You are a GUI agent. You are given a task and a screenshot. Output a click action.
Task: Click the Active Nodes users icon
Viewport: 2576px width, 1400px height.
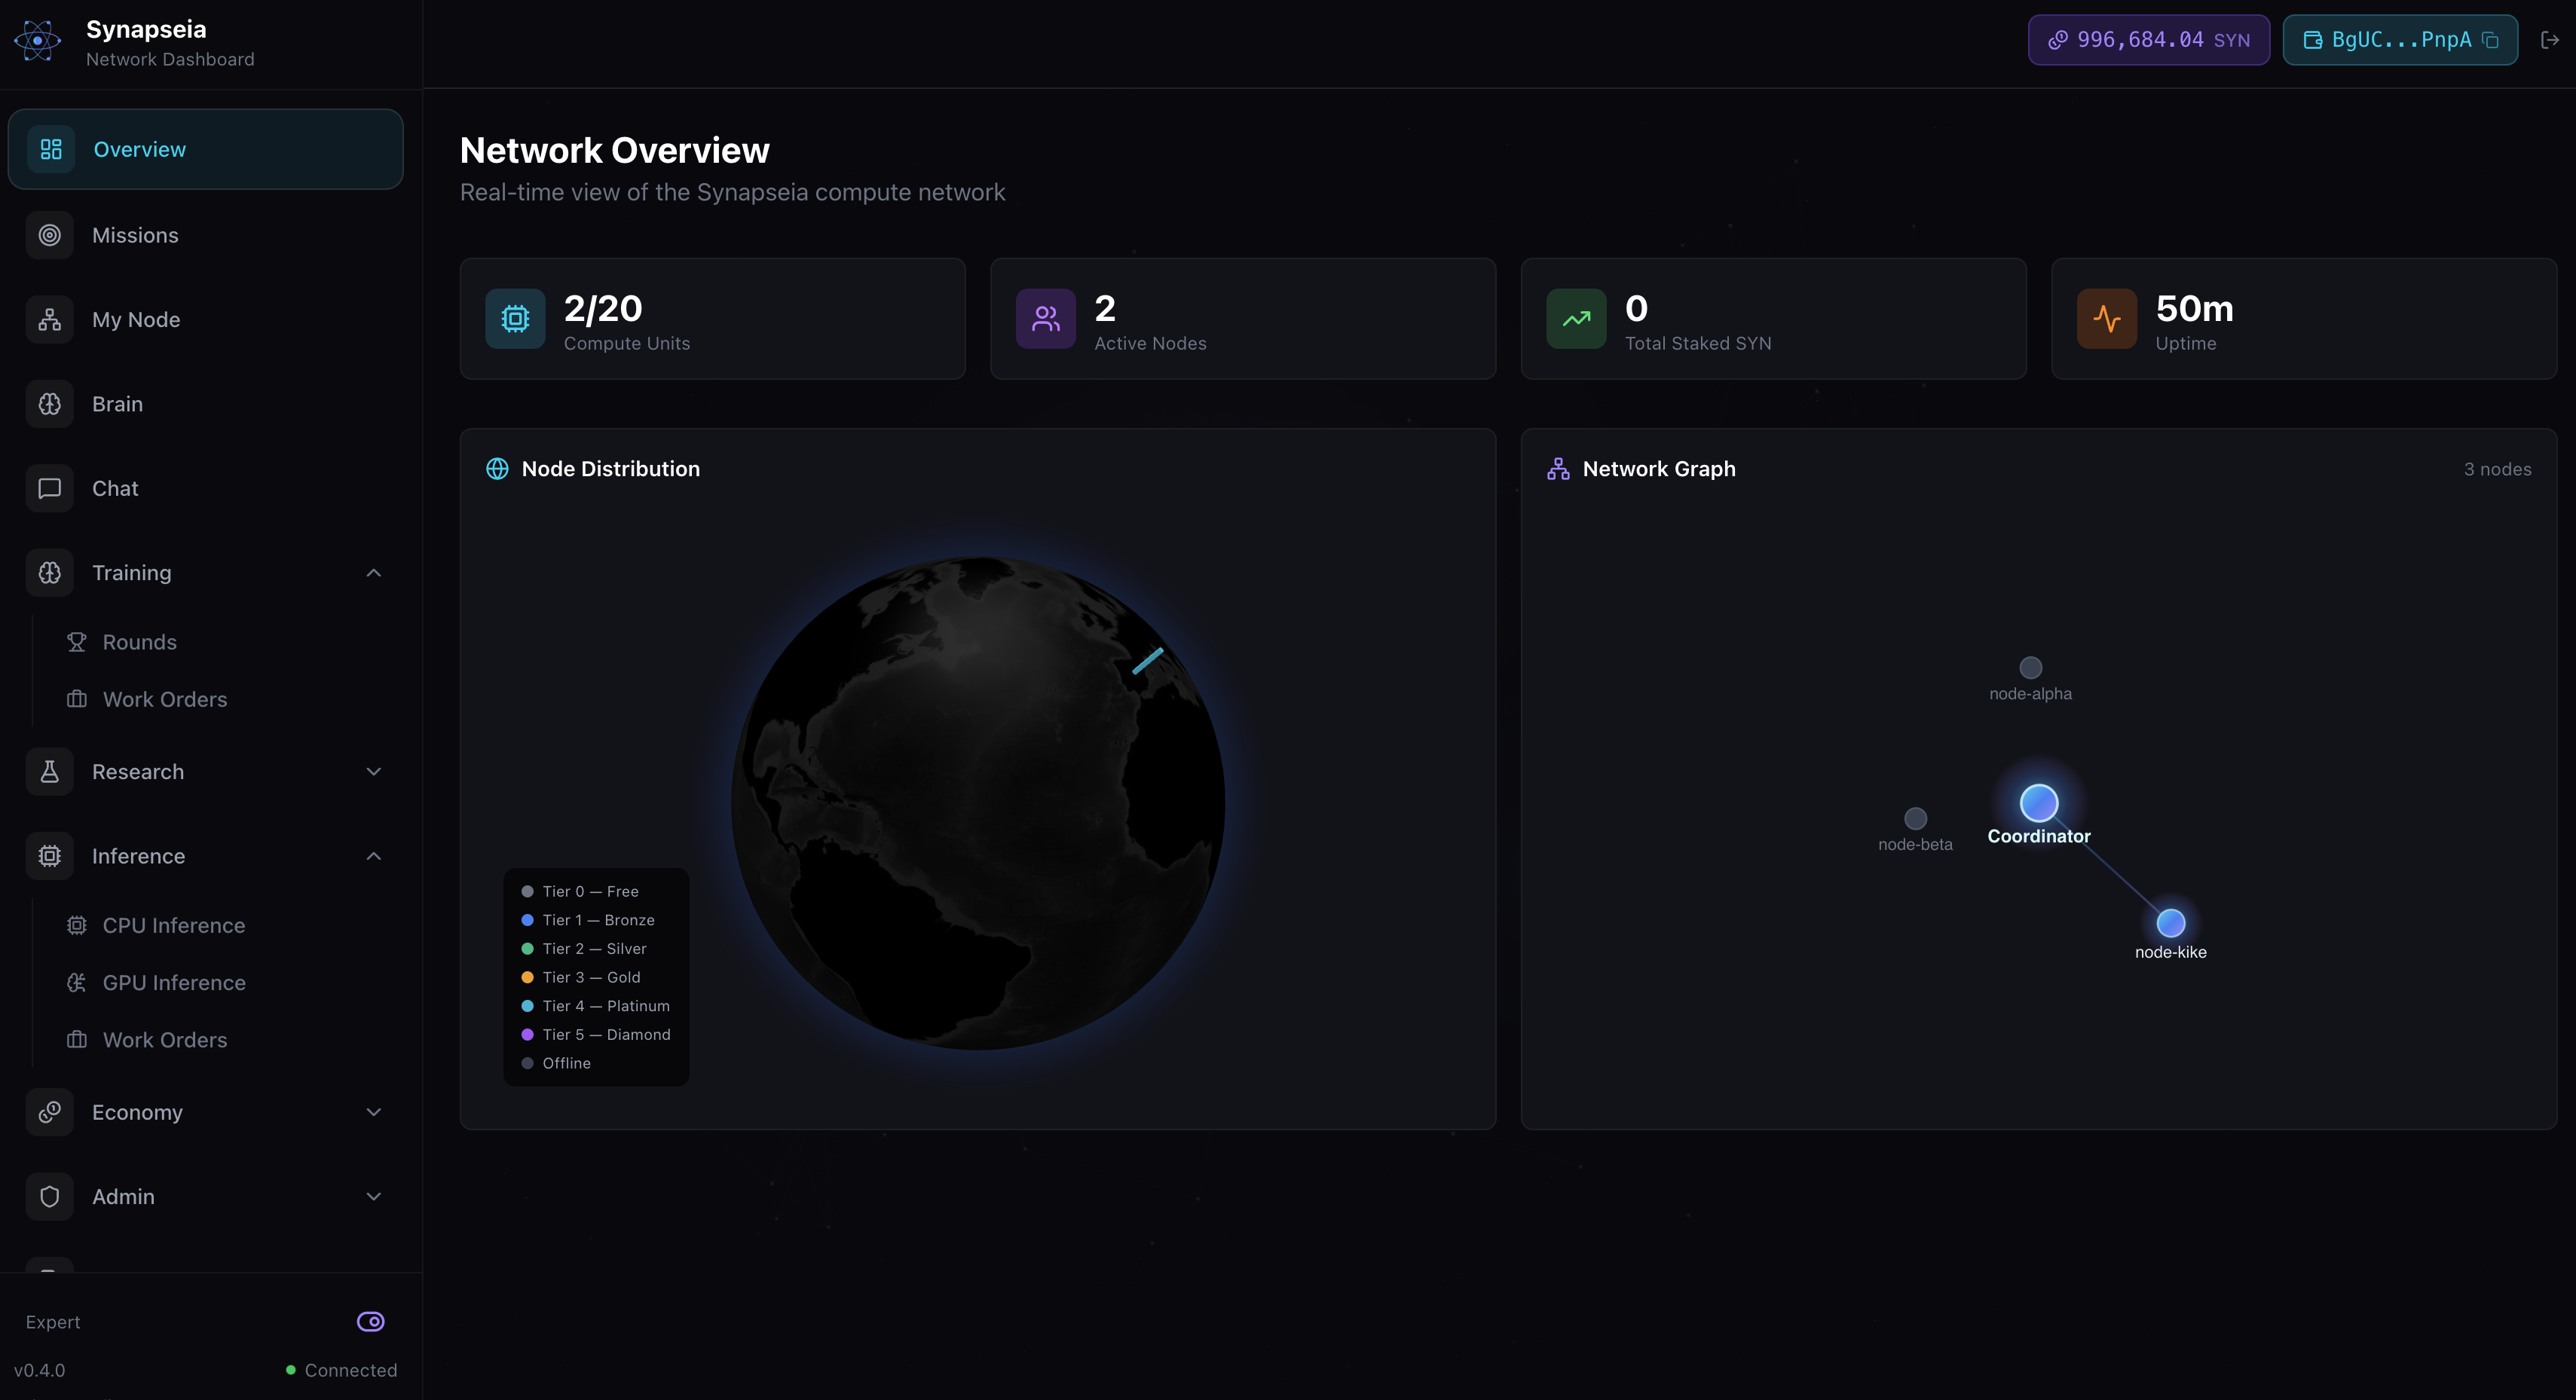1046,319
